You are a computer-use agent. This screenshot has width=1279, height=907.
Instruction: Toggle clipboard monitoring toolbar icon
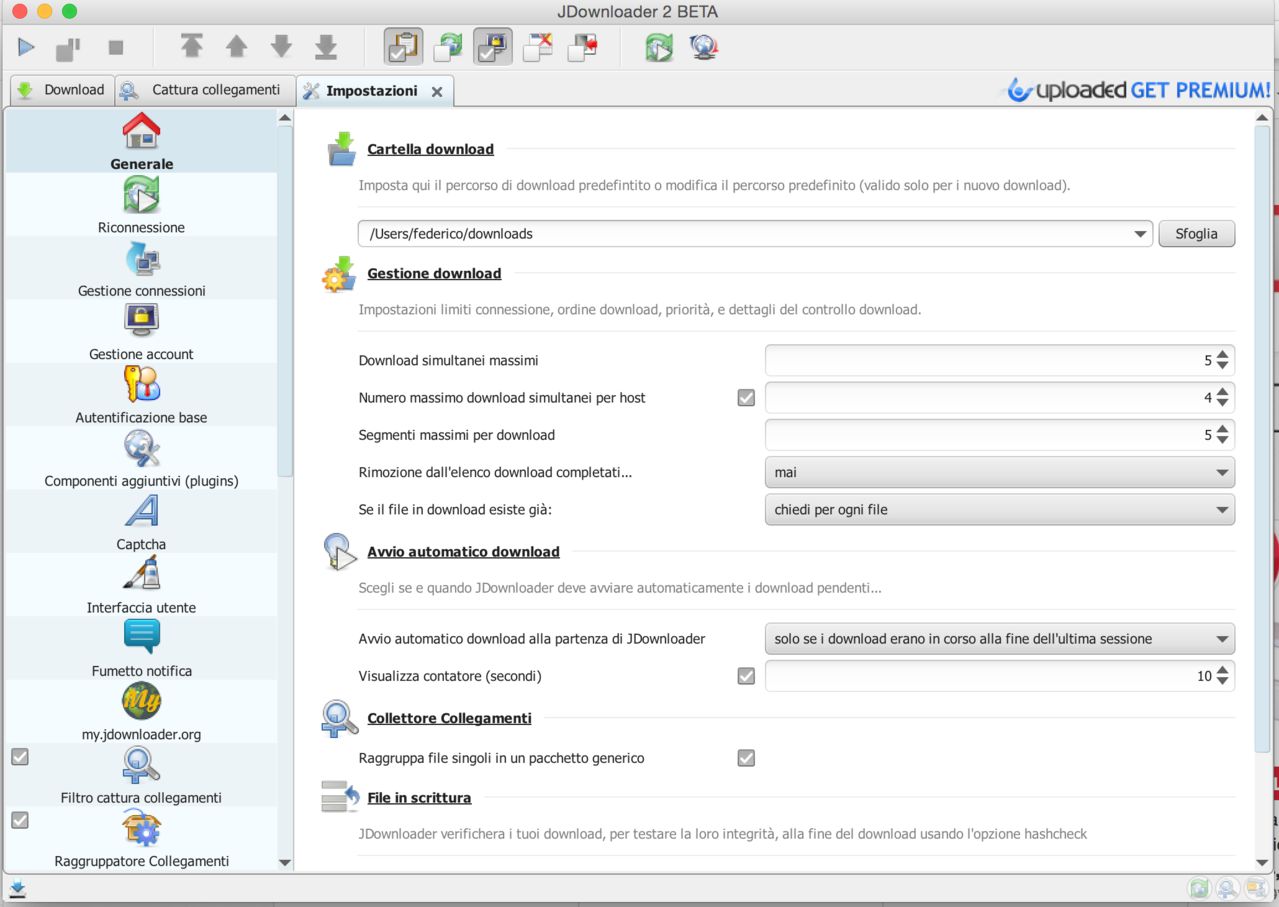click(x=403, y=46)
